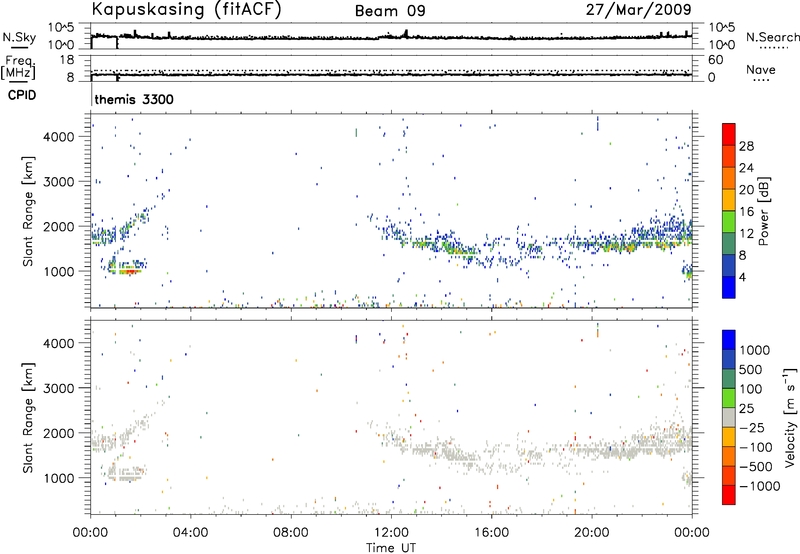The image size is (800, 554).
Task: Click the '60' tick on Nave axis
Action: point(715,60)
